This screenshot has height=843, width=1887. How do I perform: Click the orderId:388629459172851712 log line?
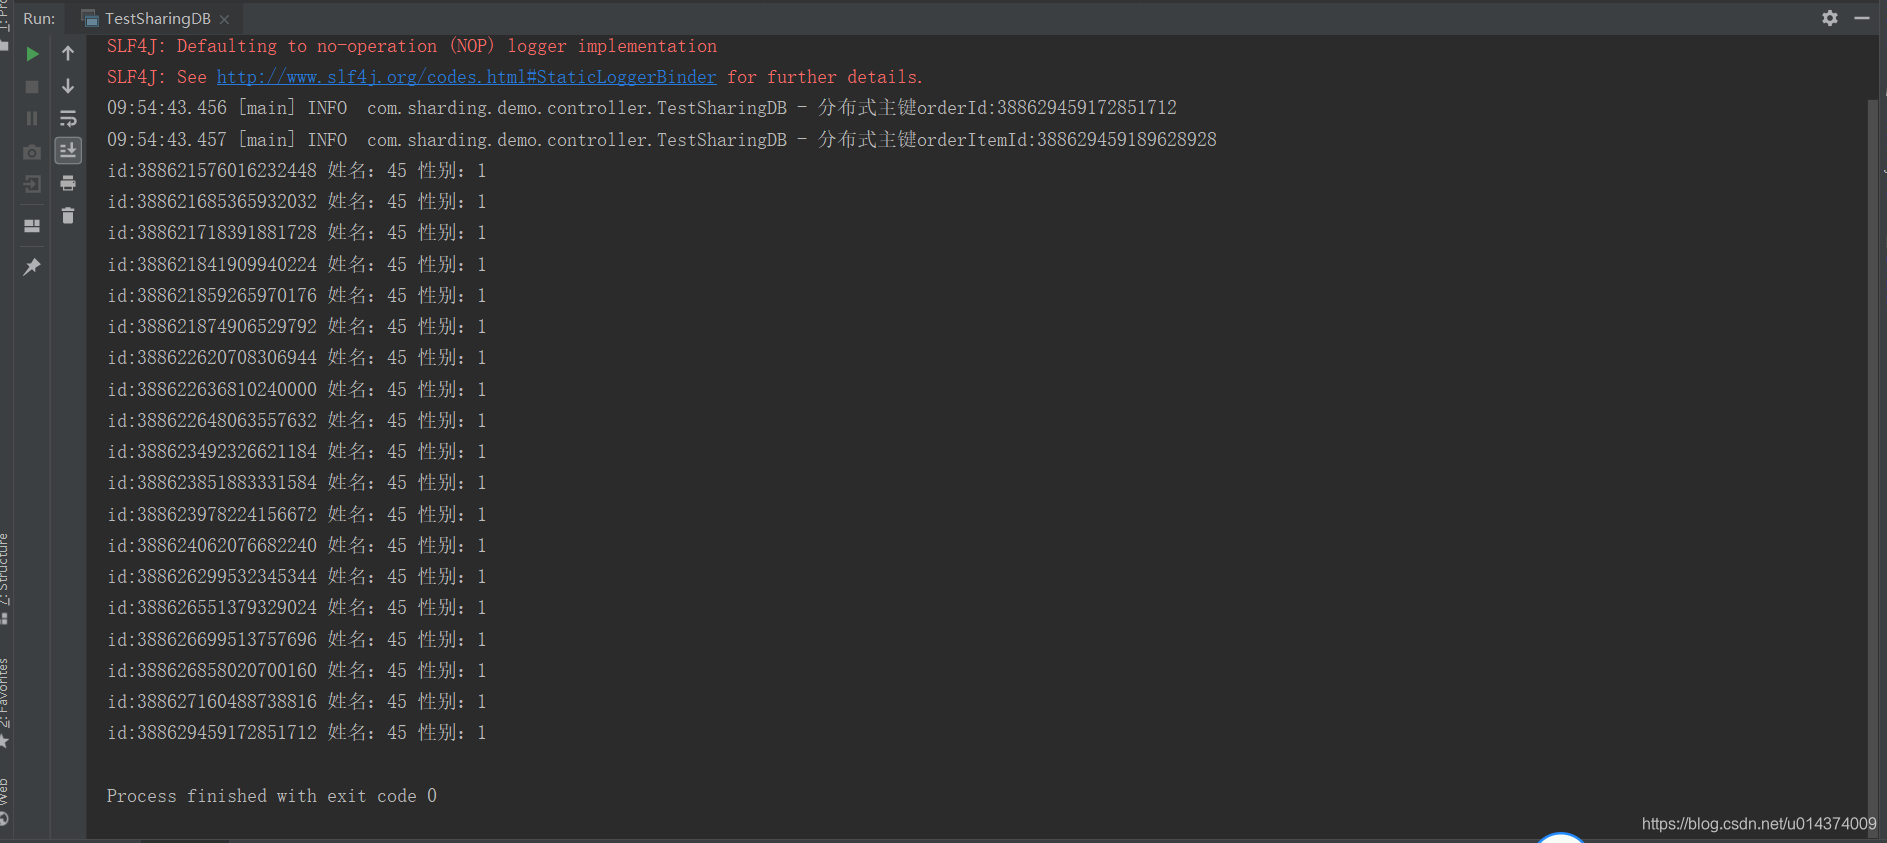click(x=642, y=108)
